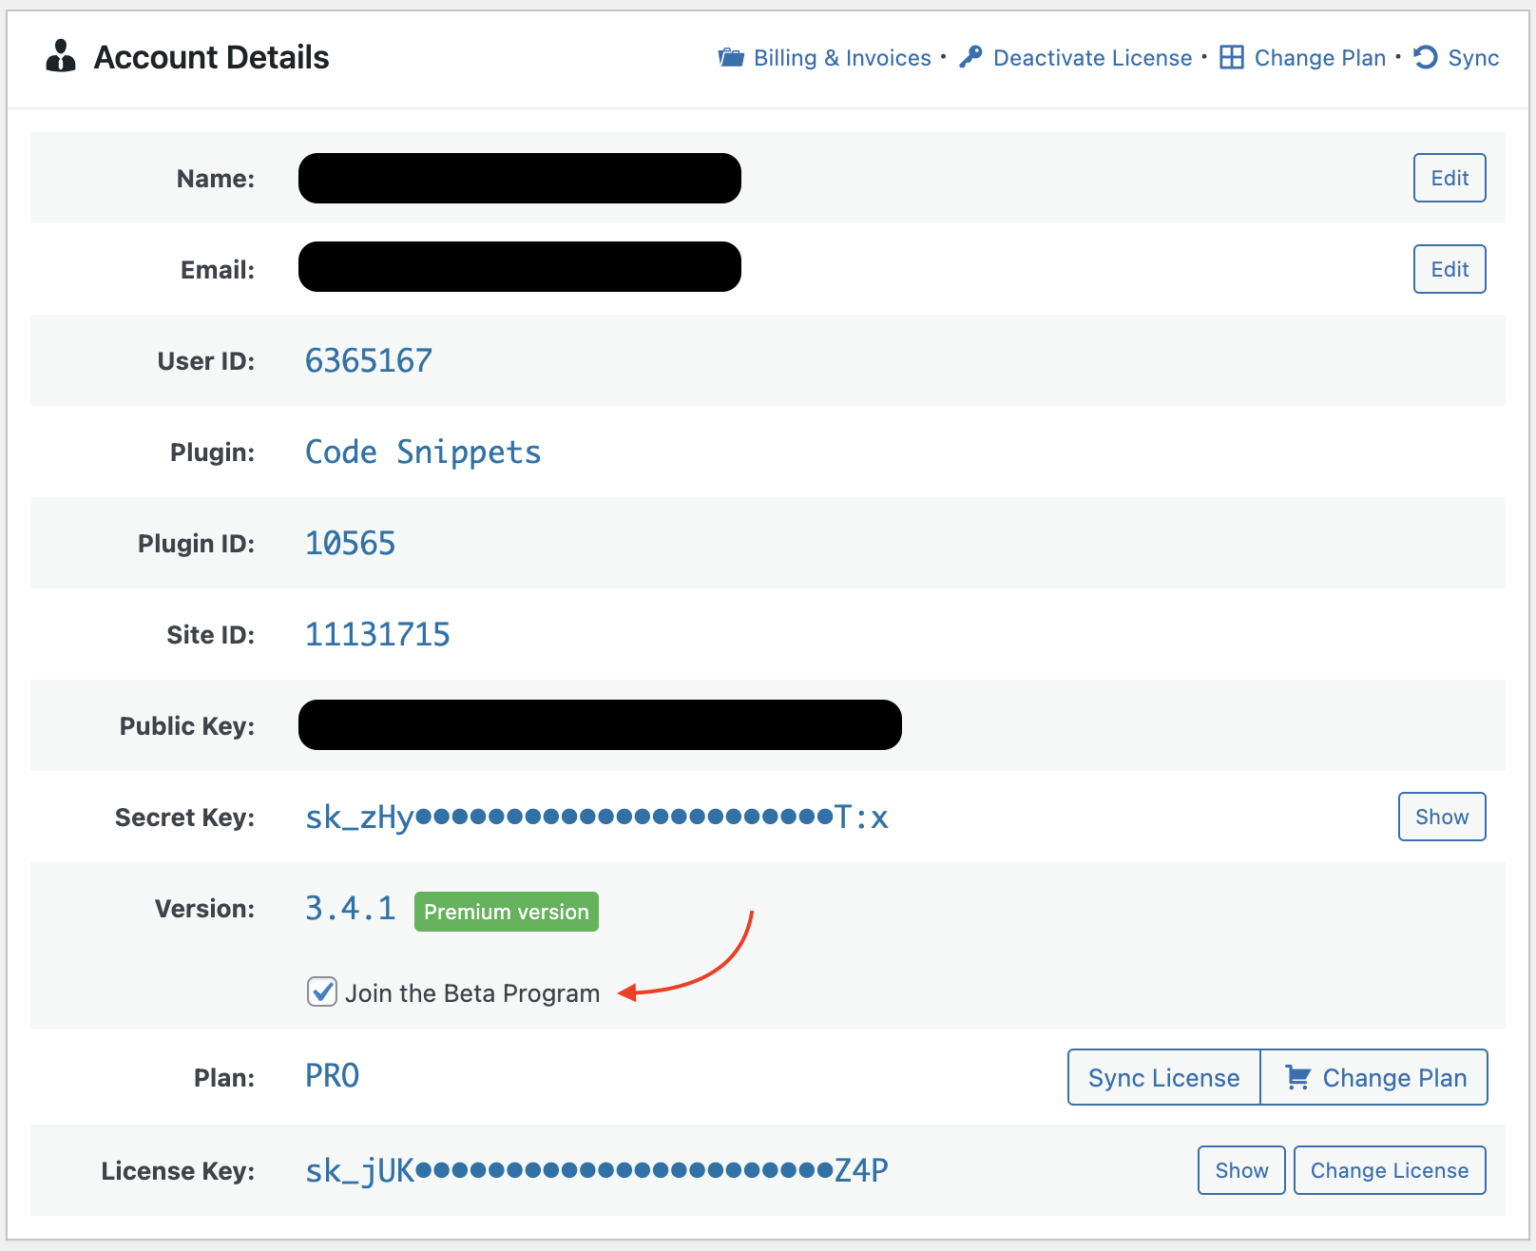
Task: Select the version number 3.4.1
Action: (350, 908)
